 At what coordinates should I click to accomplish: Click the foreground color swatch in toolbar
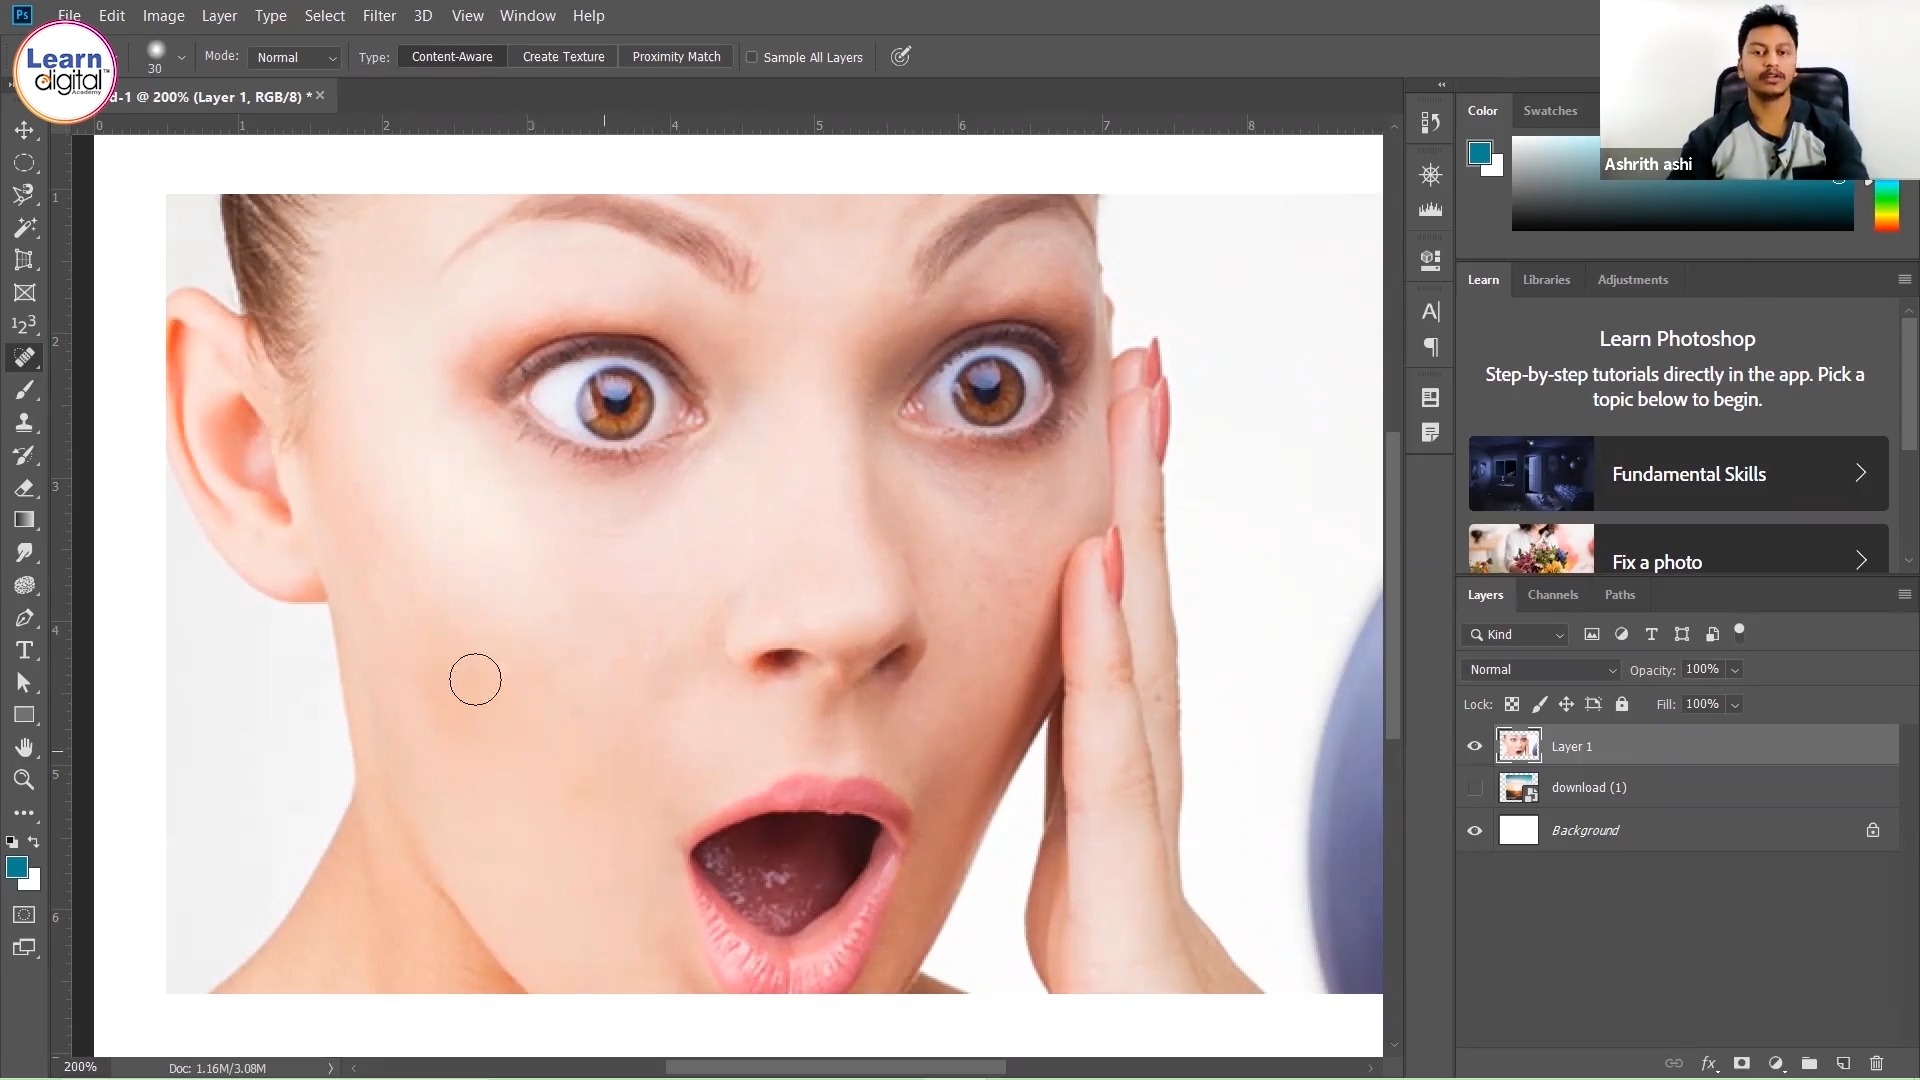17,867
